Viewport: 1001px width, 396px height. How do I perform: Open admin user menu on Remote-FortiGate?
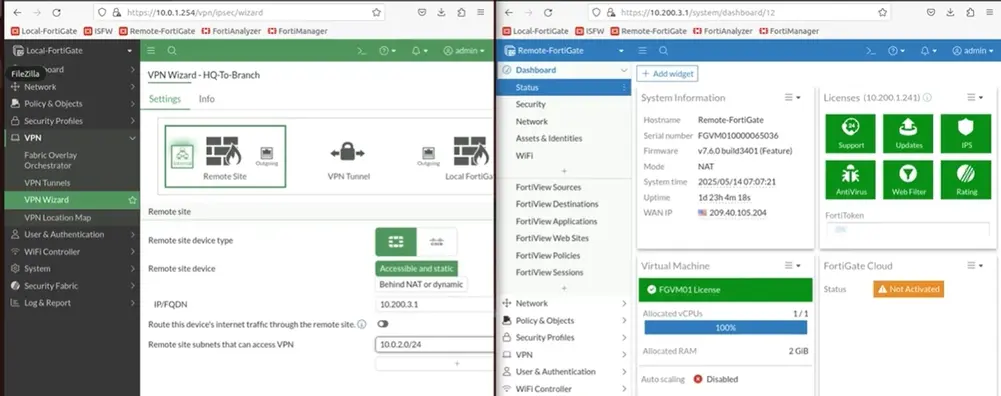tap(973, 50)
